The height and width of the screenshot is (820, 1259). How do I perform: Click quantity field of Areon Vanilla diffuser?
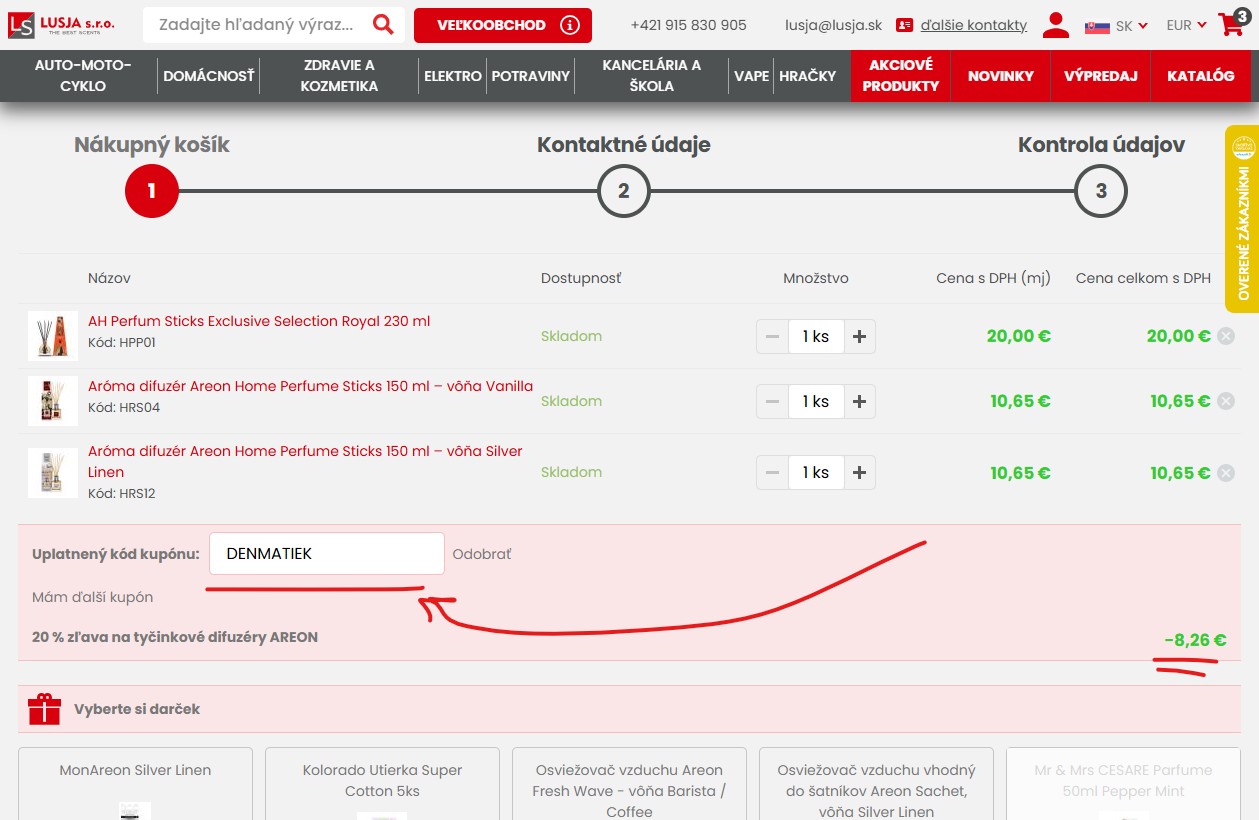[x=816, y=402]
